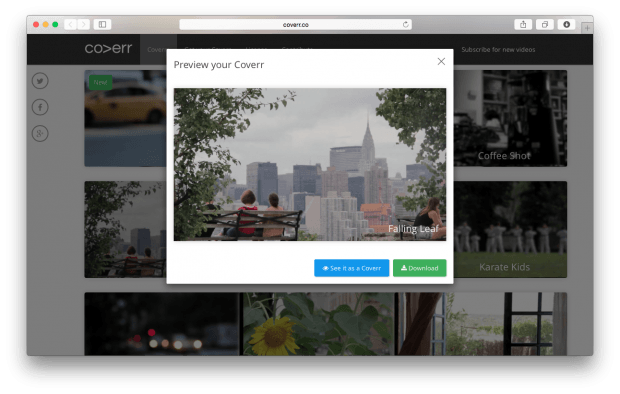Click the green Download button

tap(420, 268)
